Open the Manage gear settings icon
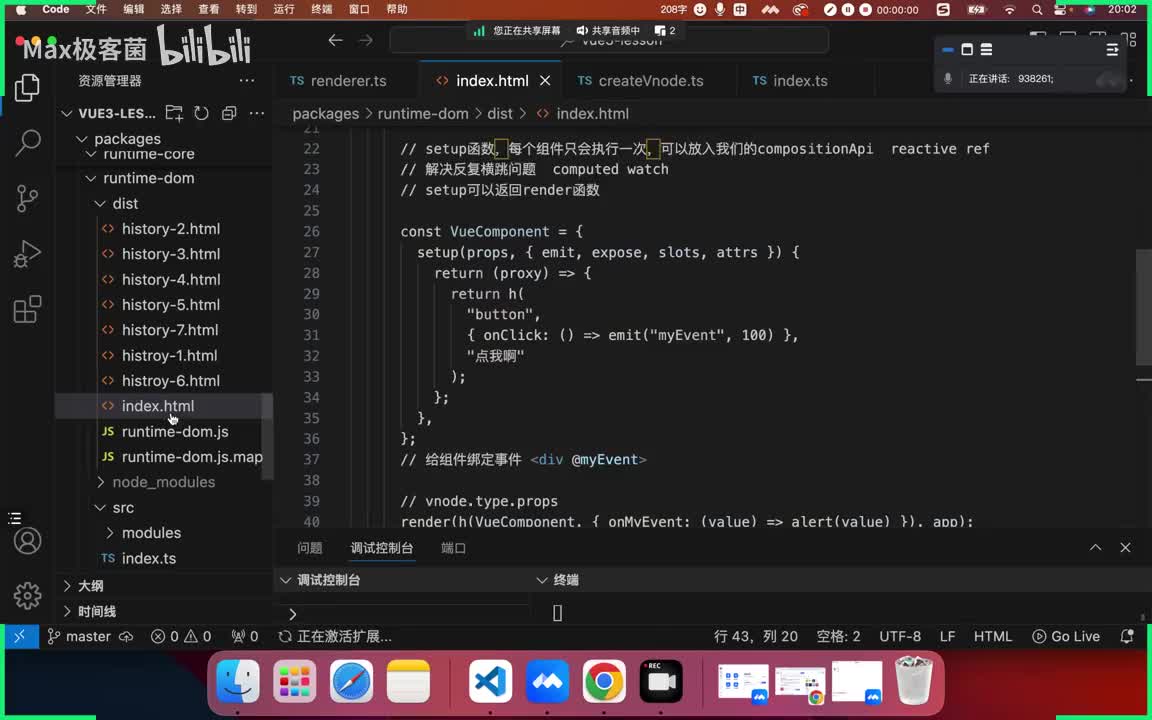This screenshot has width=1152, height=720. (27, 595)
